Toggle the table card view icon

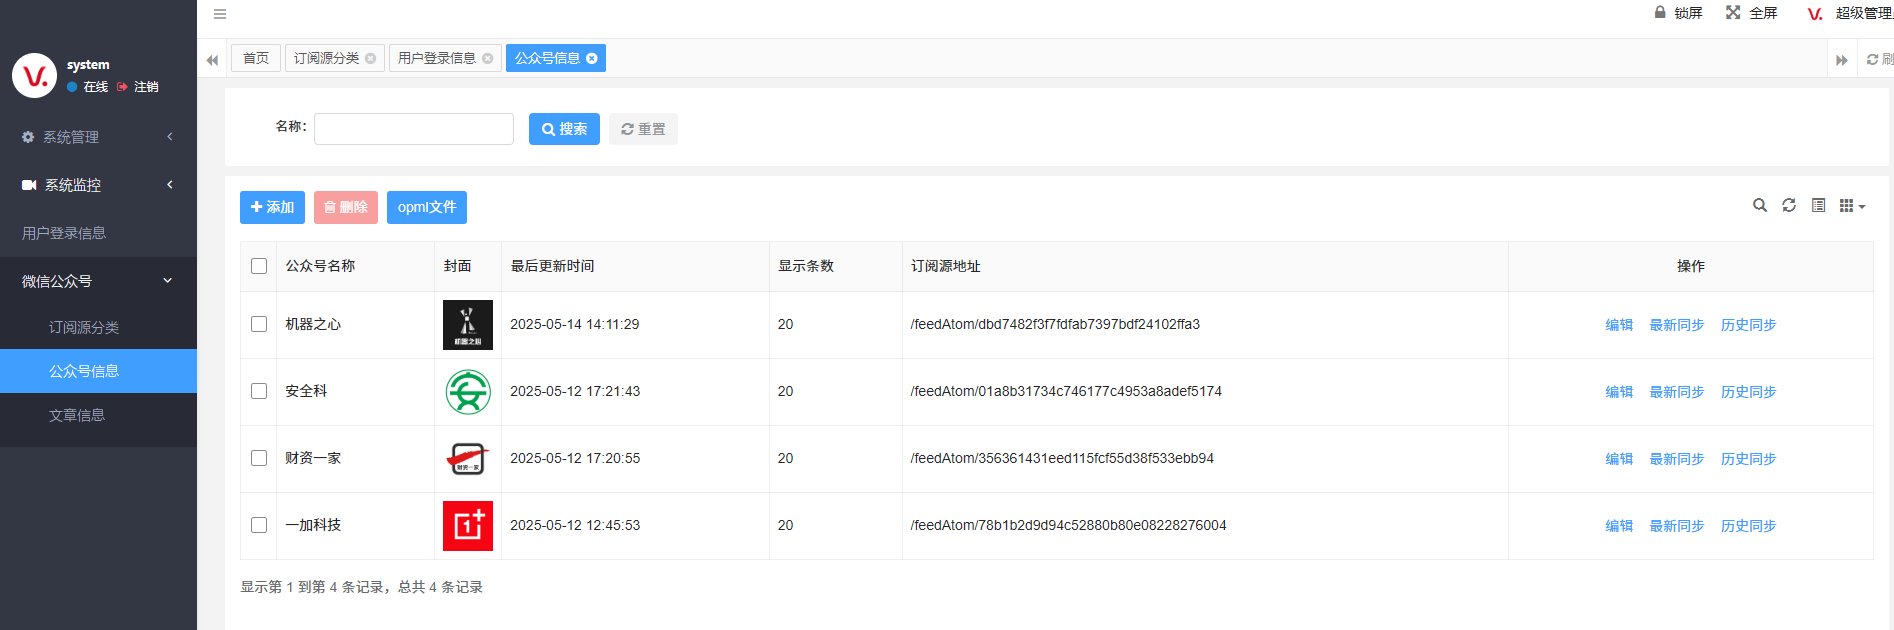tap(1818, 205)
